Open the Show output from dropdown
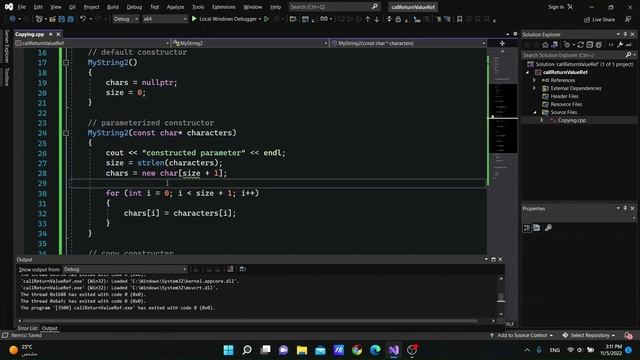Viewport: 640px width, 360px height. (125, 269)
